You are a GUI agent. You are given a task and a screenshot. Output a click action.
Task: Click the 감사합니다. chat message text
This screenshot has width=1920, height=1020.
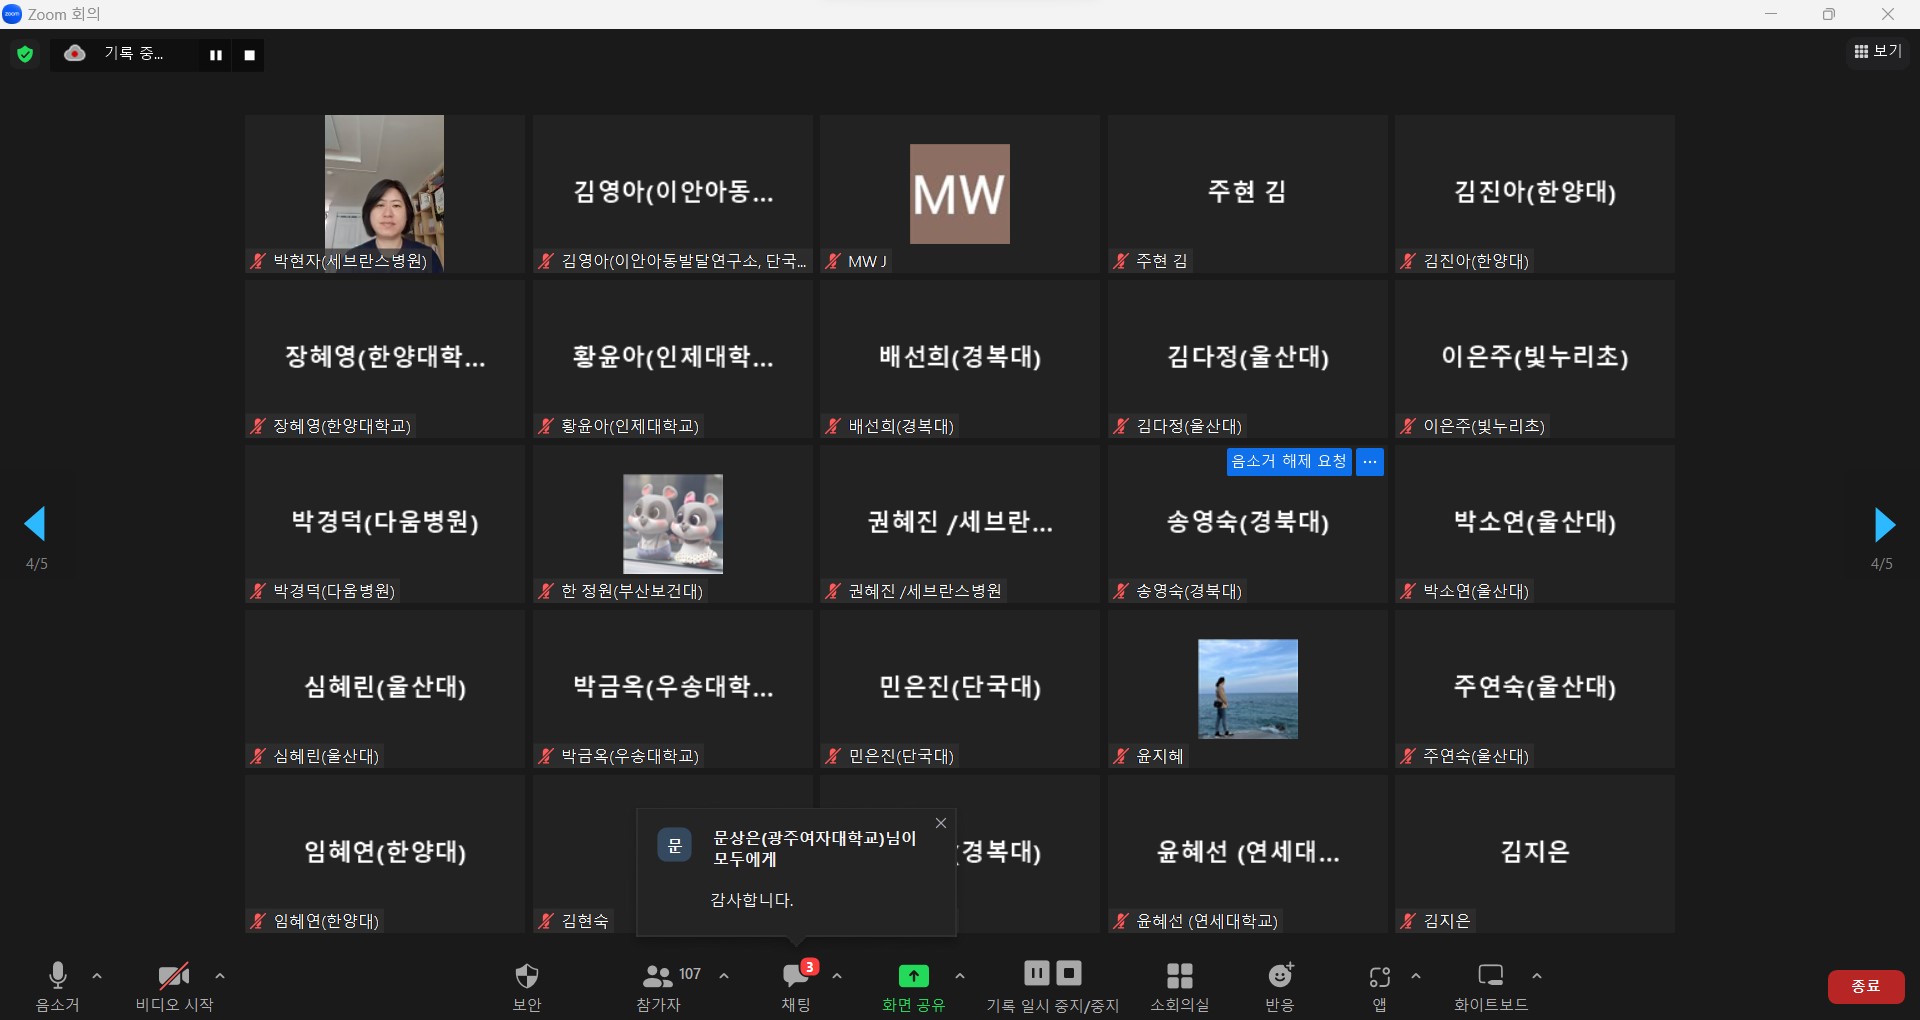click(752, 900)
